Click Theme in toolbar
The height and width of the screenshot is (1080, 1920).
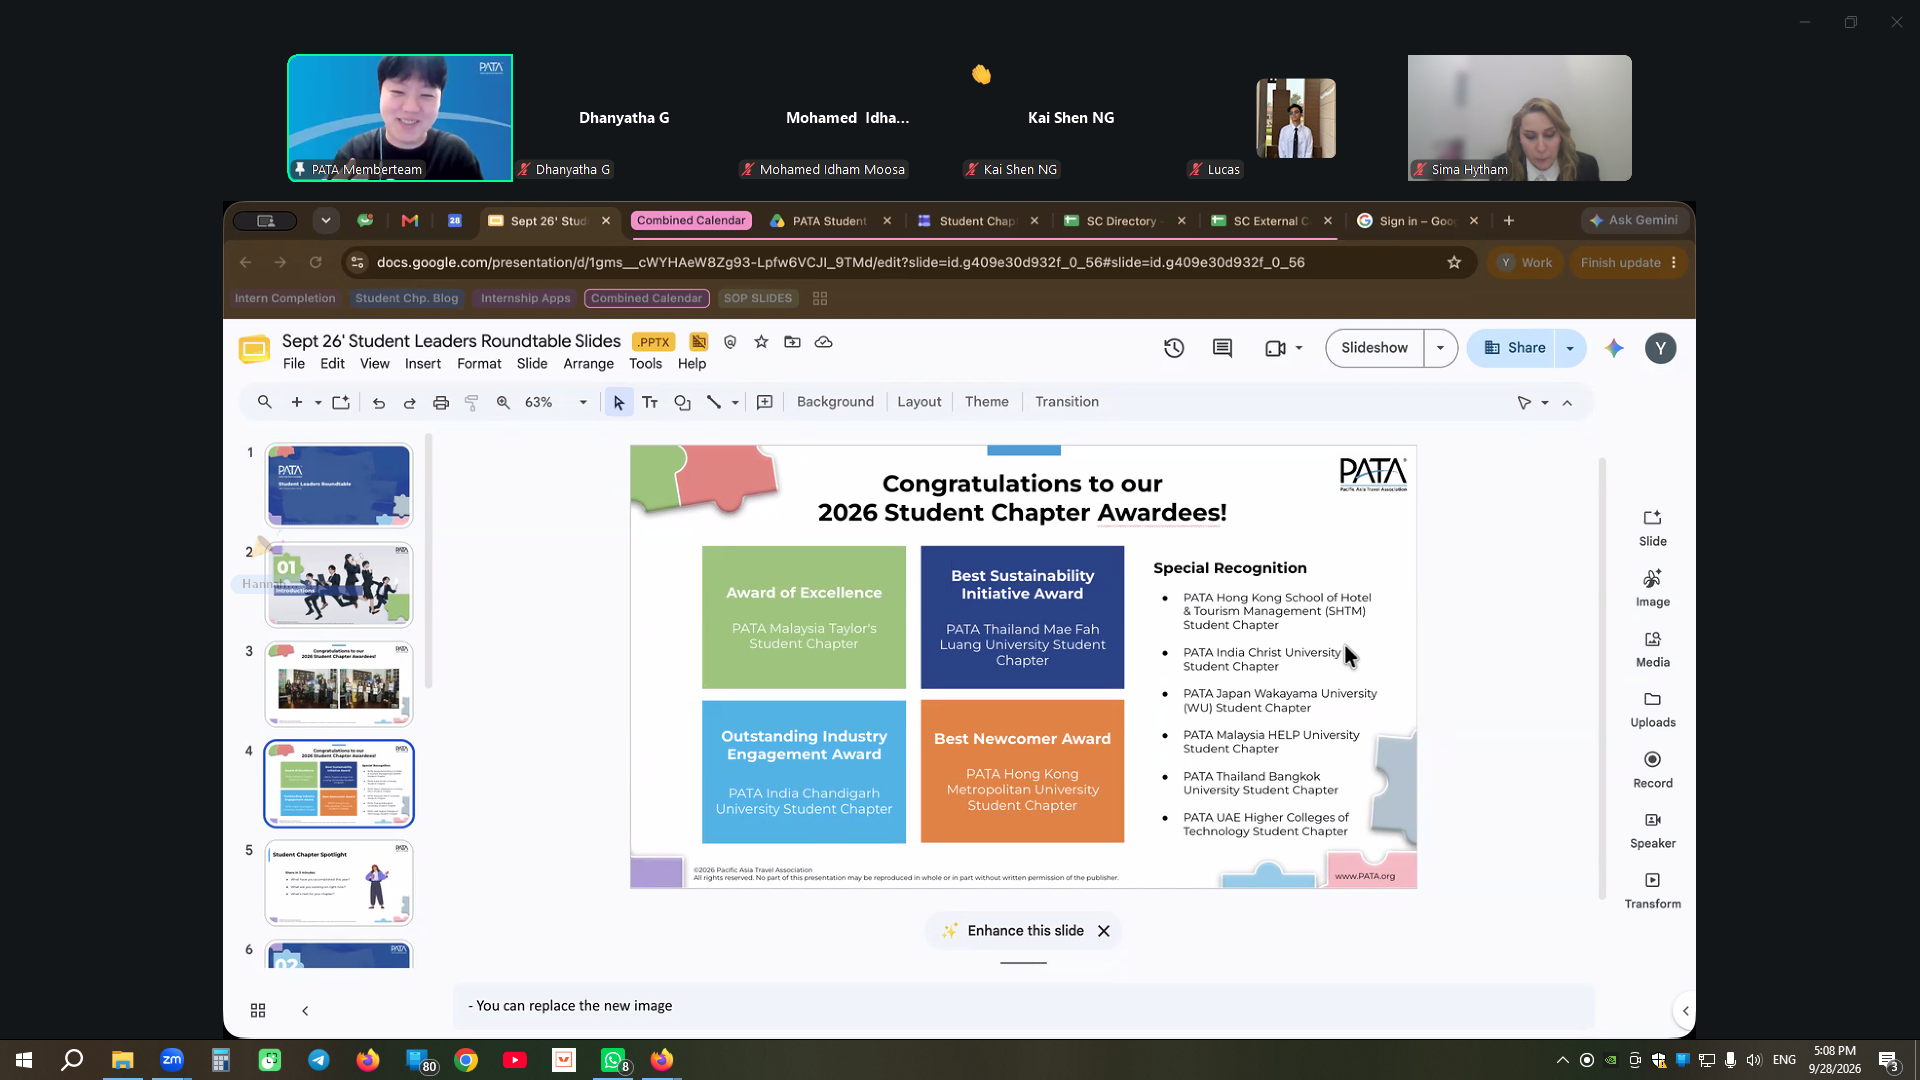coord(986,402)
